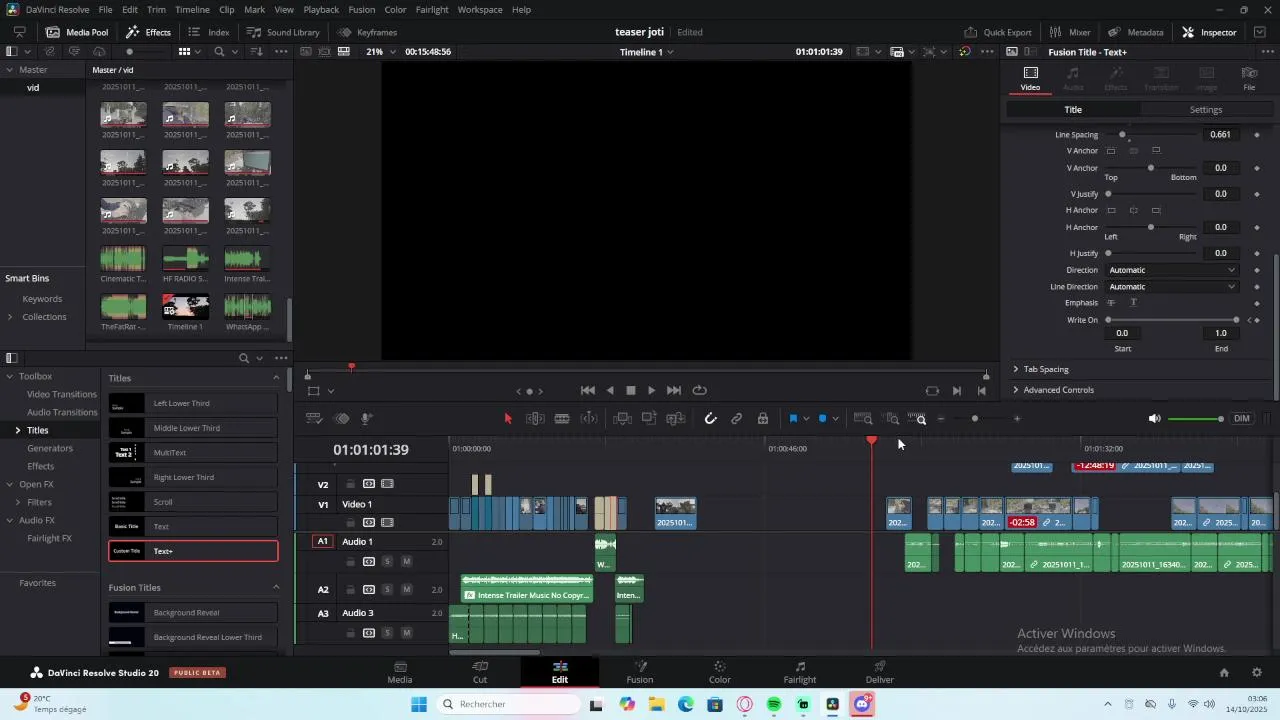Expand Collections under Smart Bins
The height and width of the screenshot is (720, 1280).
tap(10, 317)
